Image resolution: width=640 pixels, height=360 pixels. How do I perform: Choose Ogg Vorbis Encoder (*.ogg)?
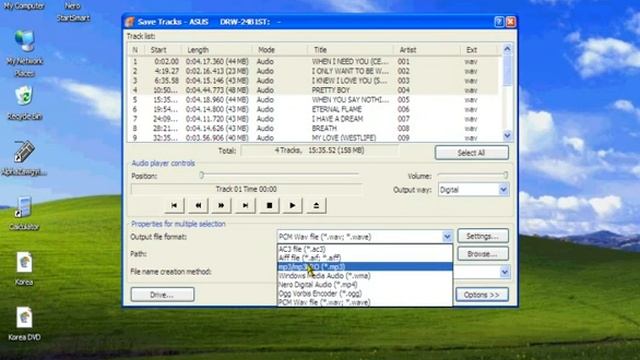[x=364, y=293]
